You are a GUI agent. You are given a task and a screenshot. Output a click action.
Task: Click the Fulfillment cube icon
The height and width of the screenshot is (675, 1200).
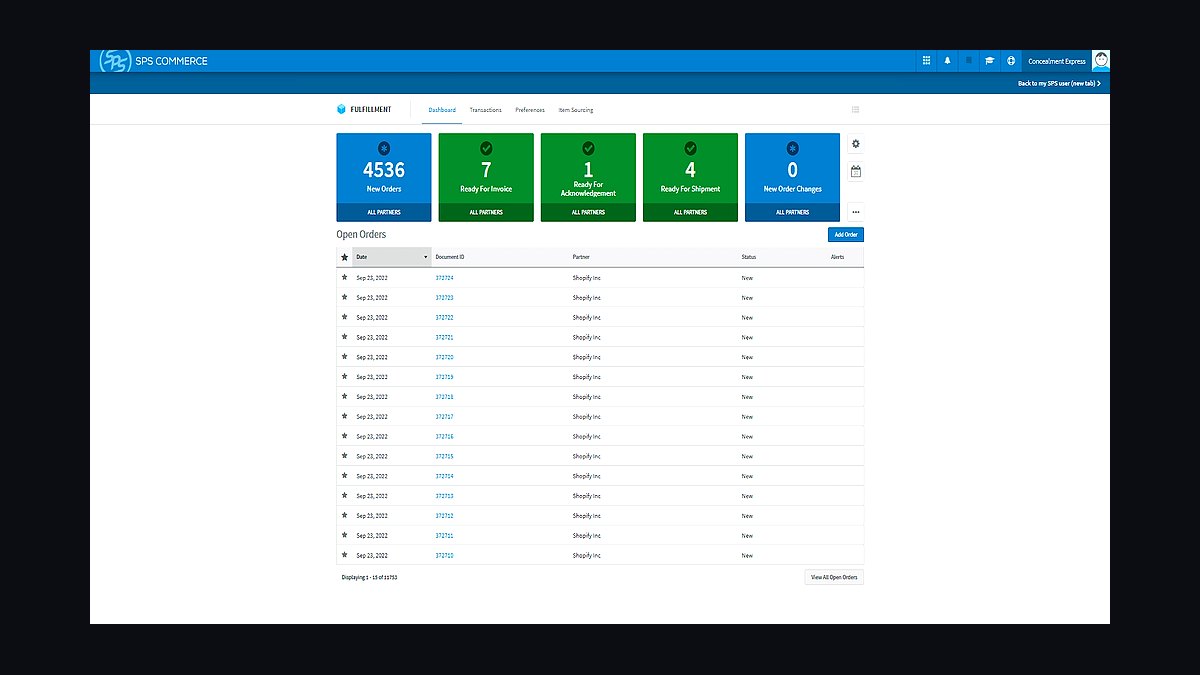(x=342, y=110)
